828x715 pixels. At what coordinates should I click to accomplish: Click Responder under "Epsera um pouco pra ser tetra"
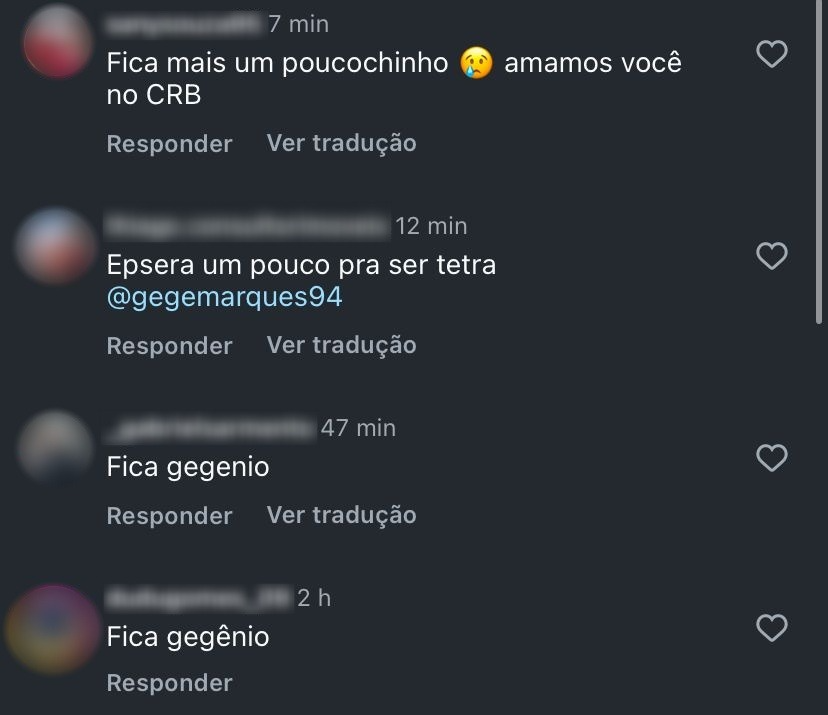pyautogui.click(x=169, y=346)
